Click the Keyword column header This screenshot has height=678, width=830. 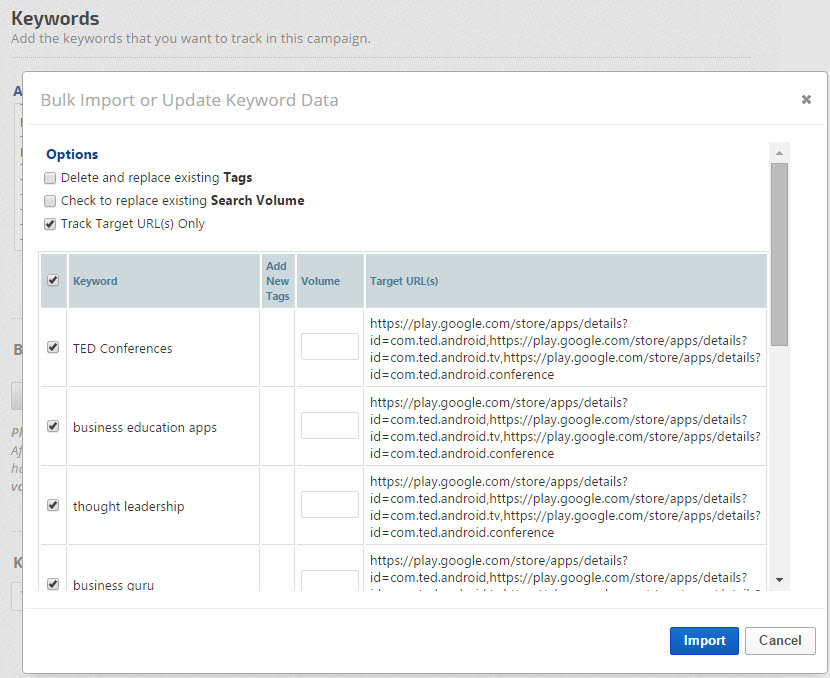(95, 281)
